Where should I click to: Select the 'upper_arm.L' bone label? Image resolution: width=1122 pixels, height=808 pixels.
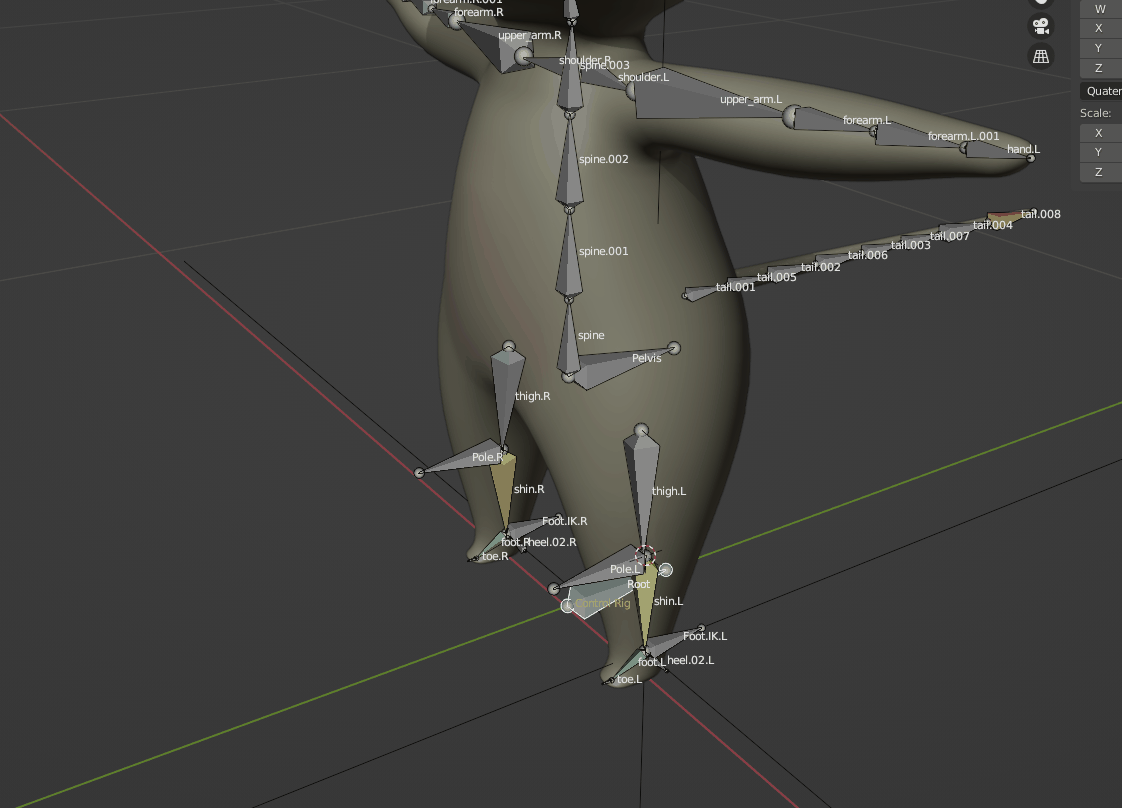(751, 99)
